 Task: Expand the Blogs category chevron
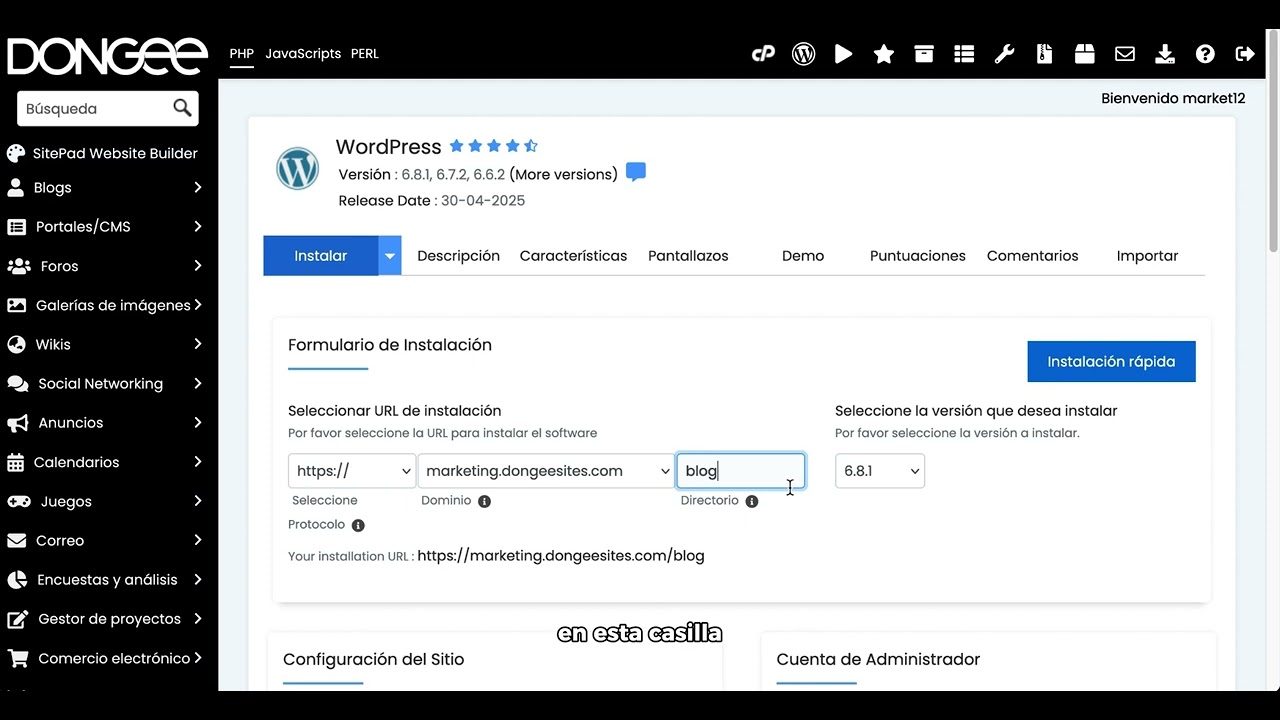click(x=197, y=187)
